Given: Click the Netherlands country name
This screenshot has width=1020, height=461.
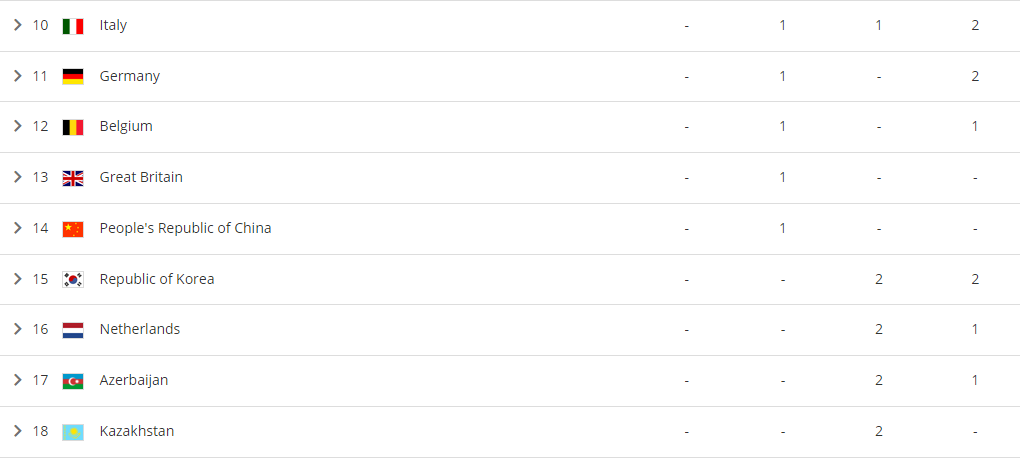Looking at the screenshot, I should coord(140,329).
